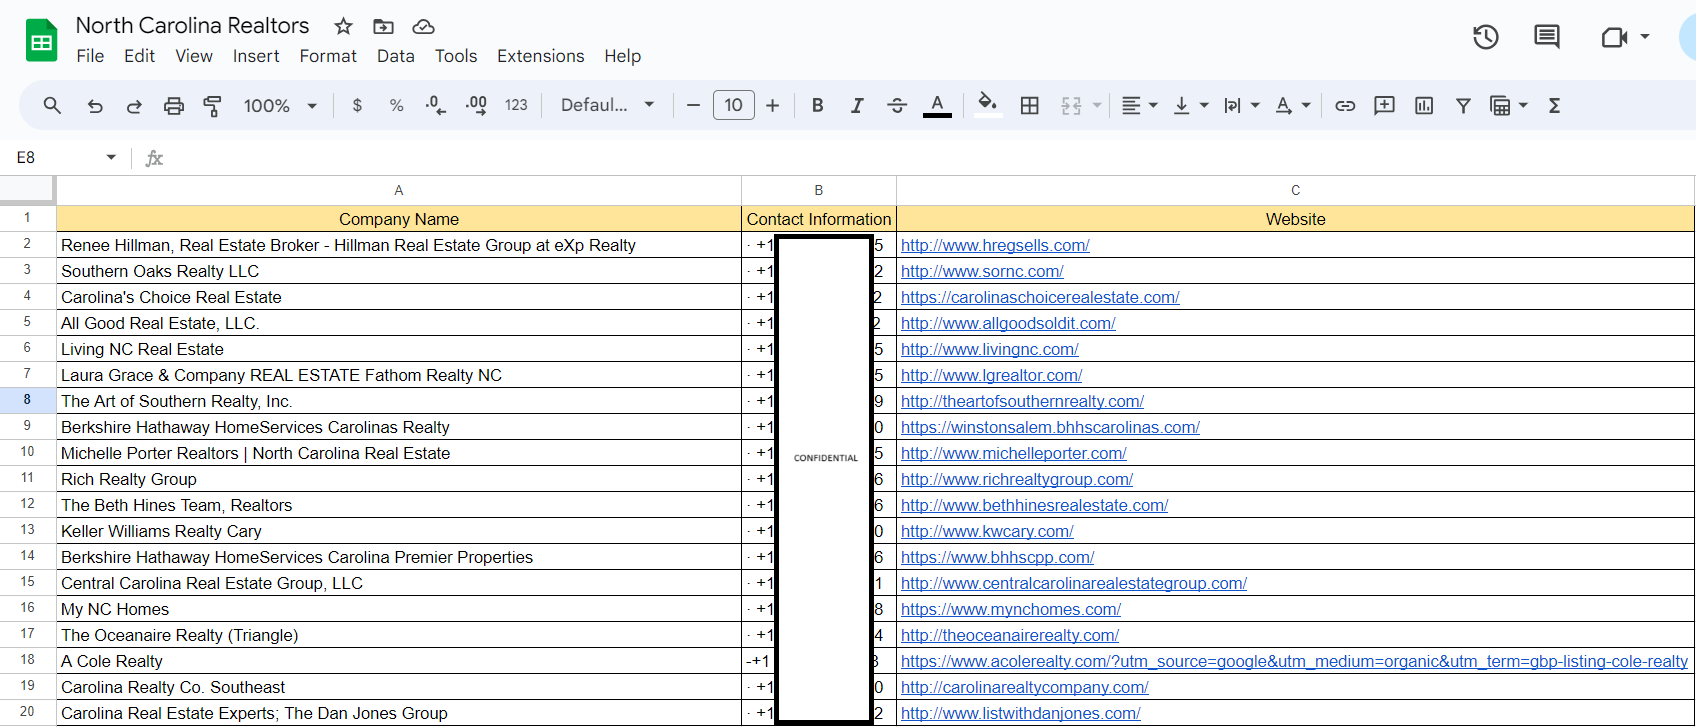Open the Default font dropdown
The width and height of the screenshot is (1696, 727).
coord(607,105)
